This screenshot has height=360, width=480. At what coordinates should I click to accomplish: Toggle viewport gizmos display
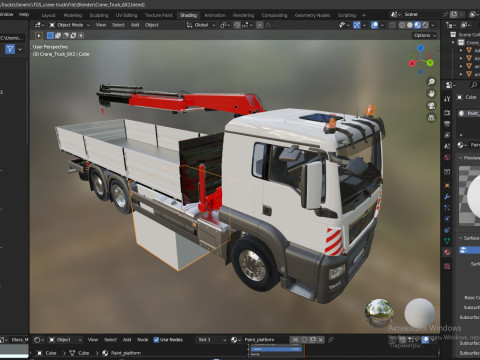[x=357, y=25]
